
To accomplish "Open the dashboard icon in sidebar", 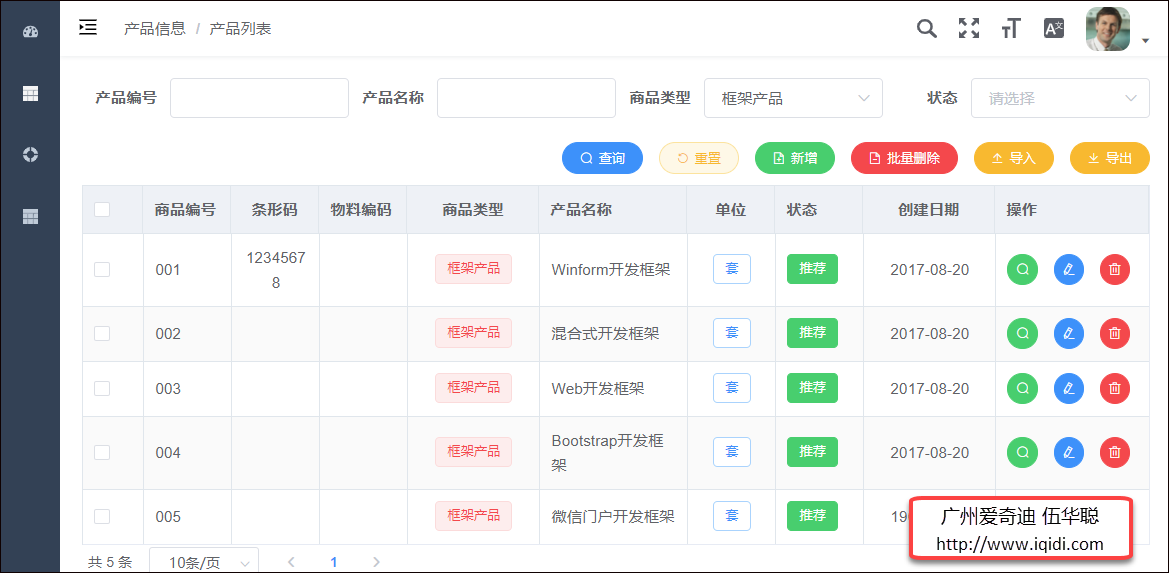I will [30, 31].
